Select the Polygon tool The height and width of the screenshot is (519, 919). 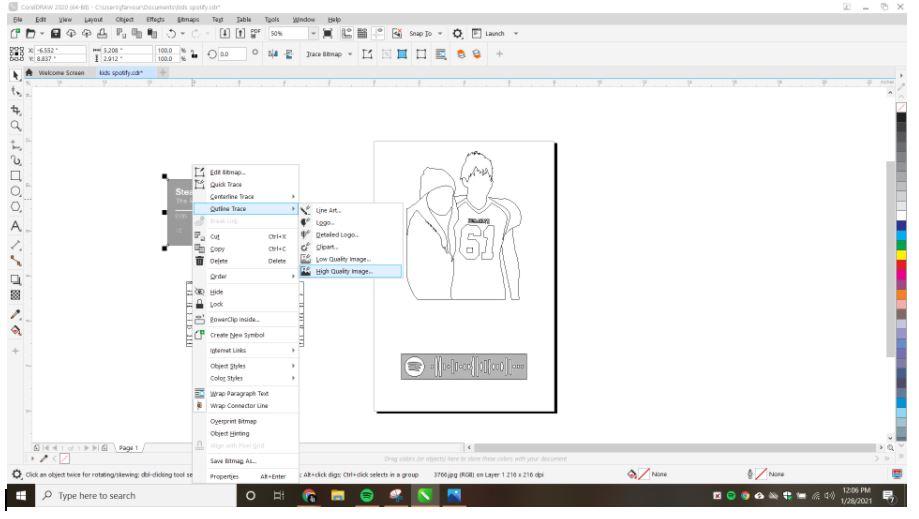tap(16, 207)
